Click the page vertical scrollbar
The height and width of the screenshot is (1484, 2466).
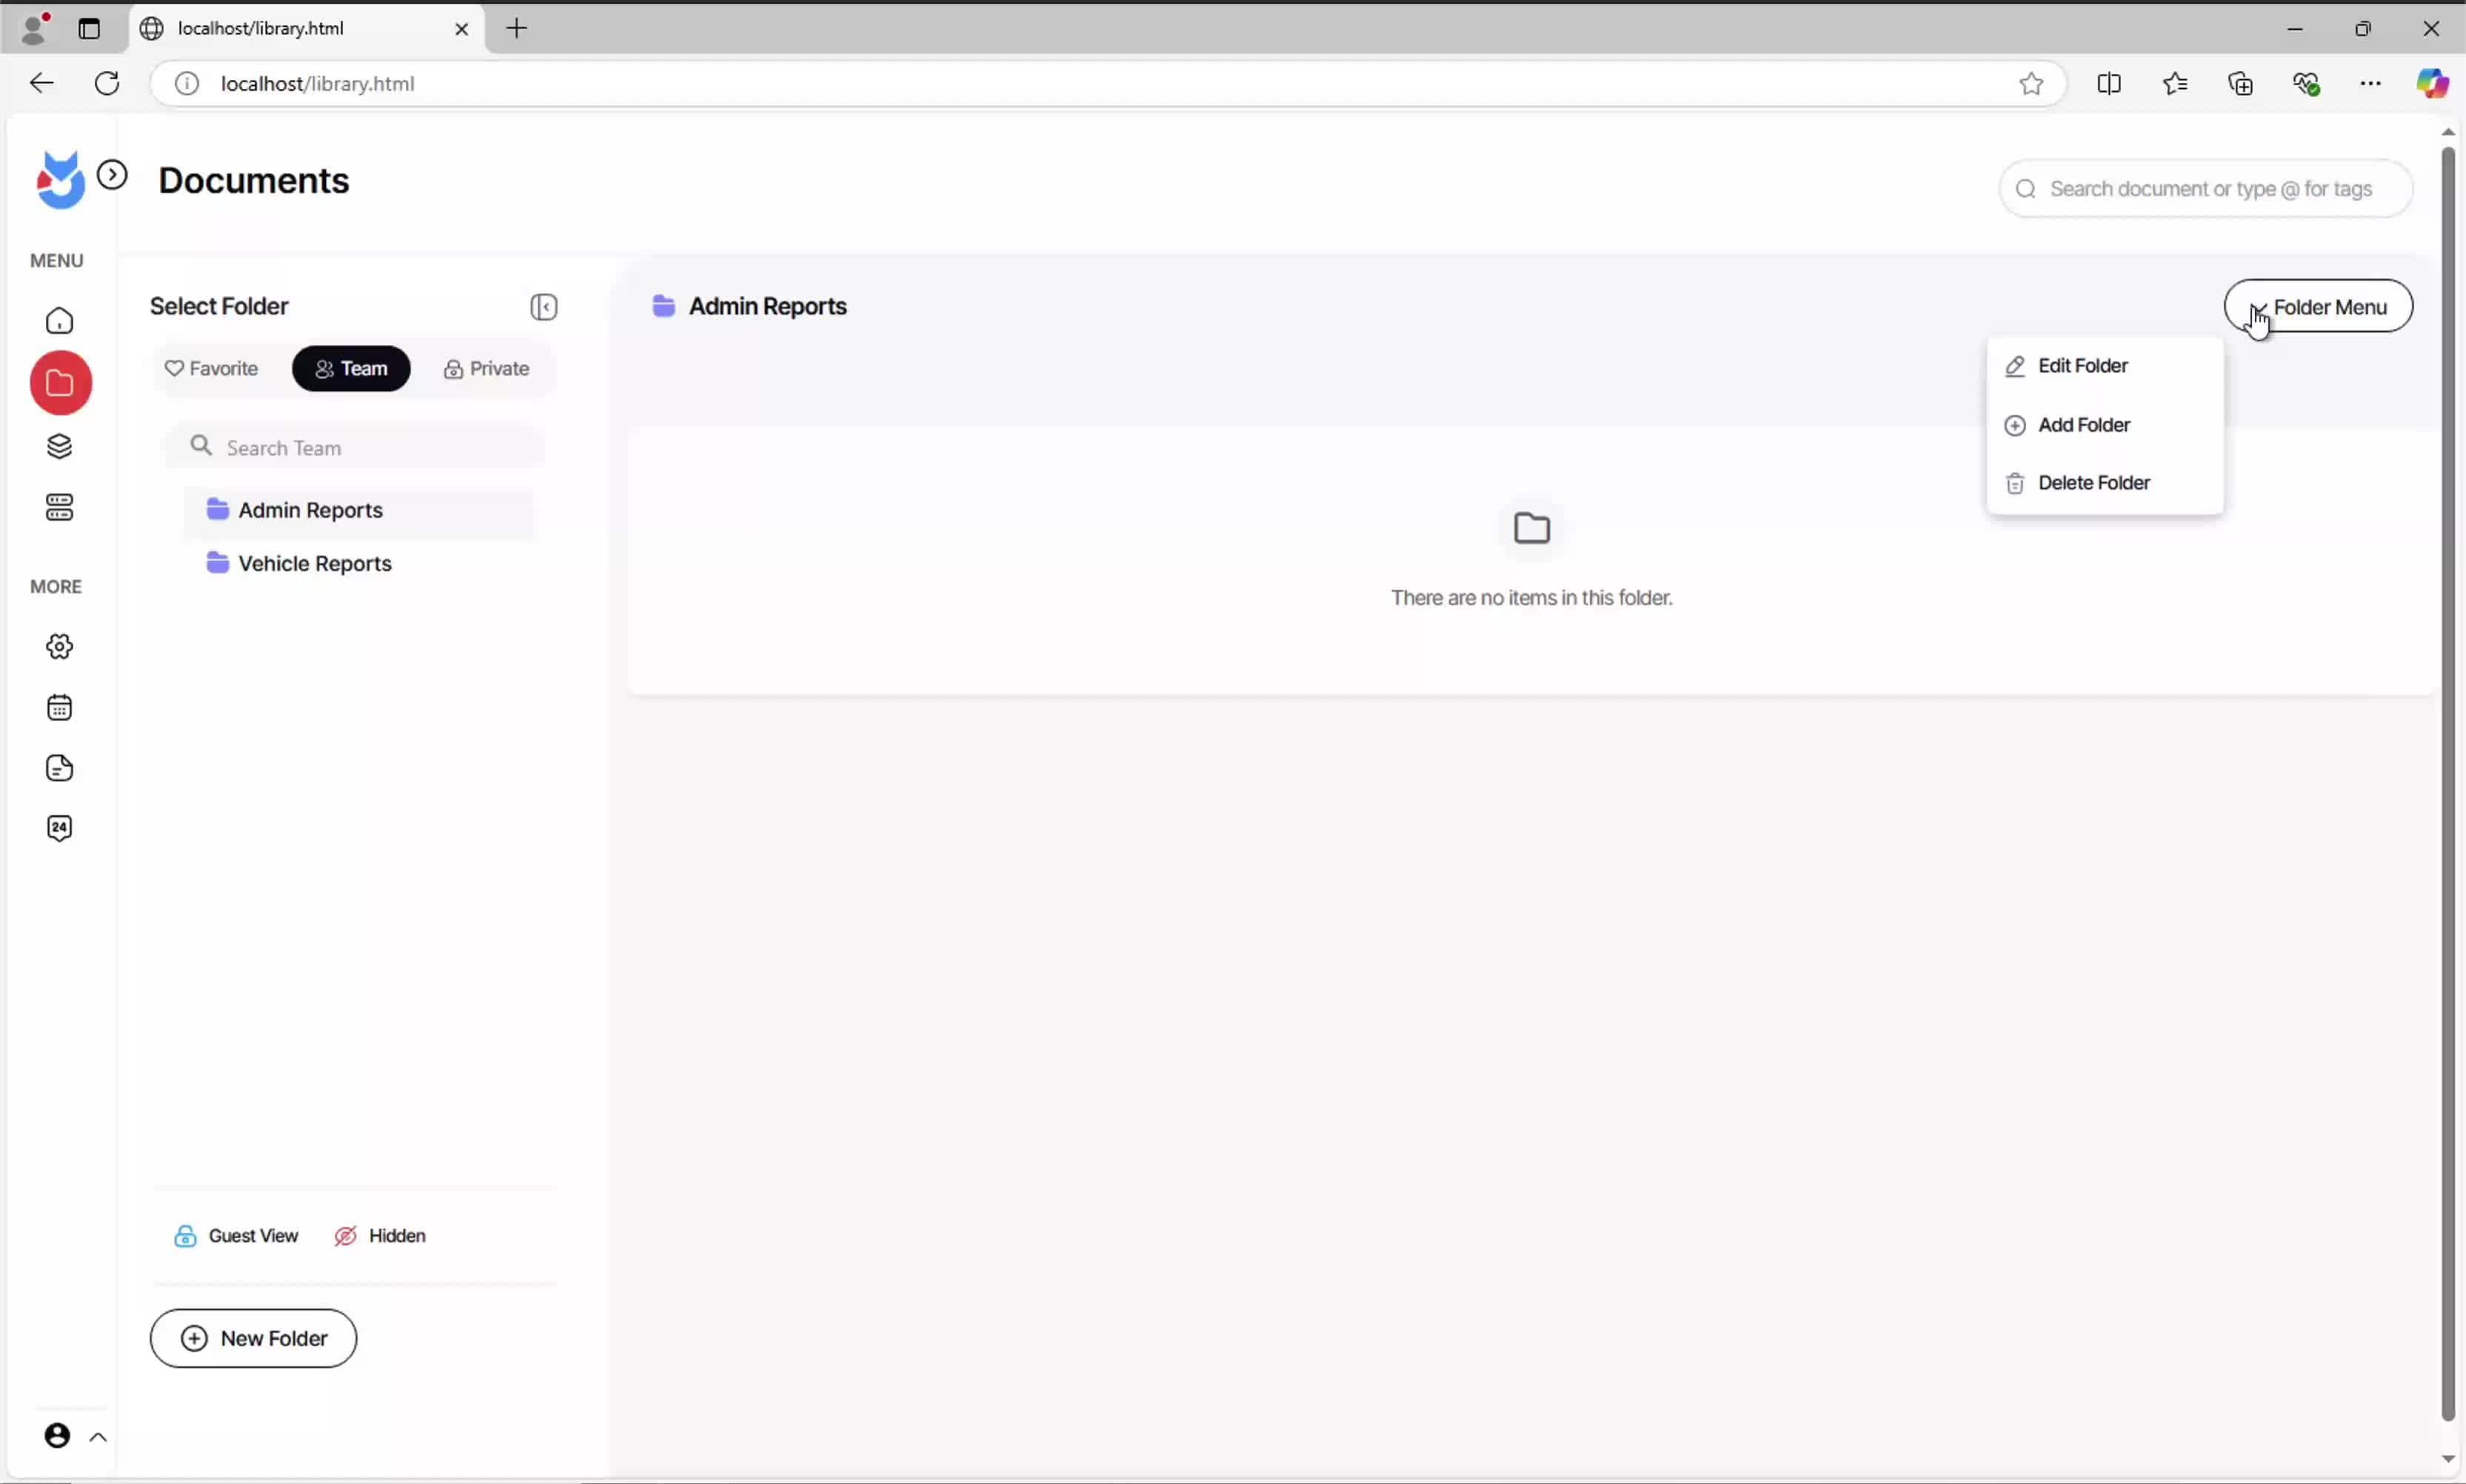pyautogui.click(x=2446, y=780)
